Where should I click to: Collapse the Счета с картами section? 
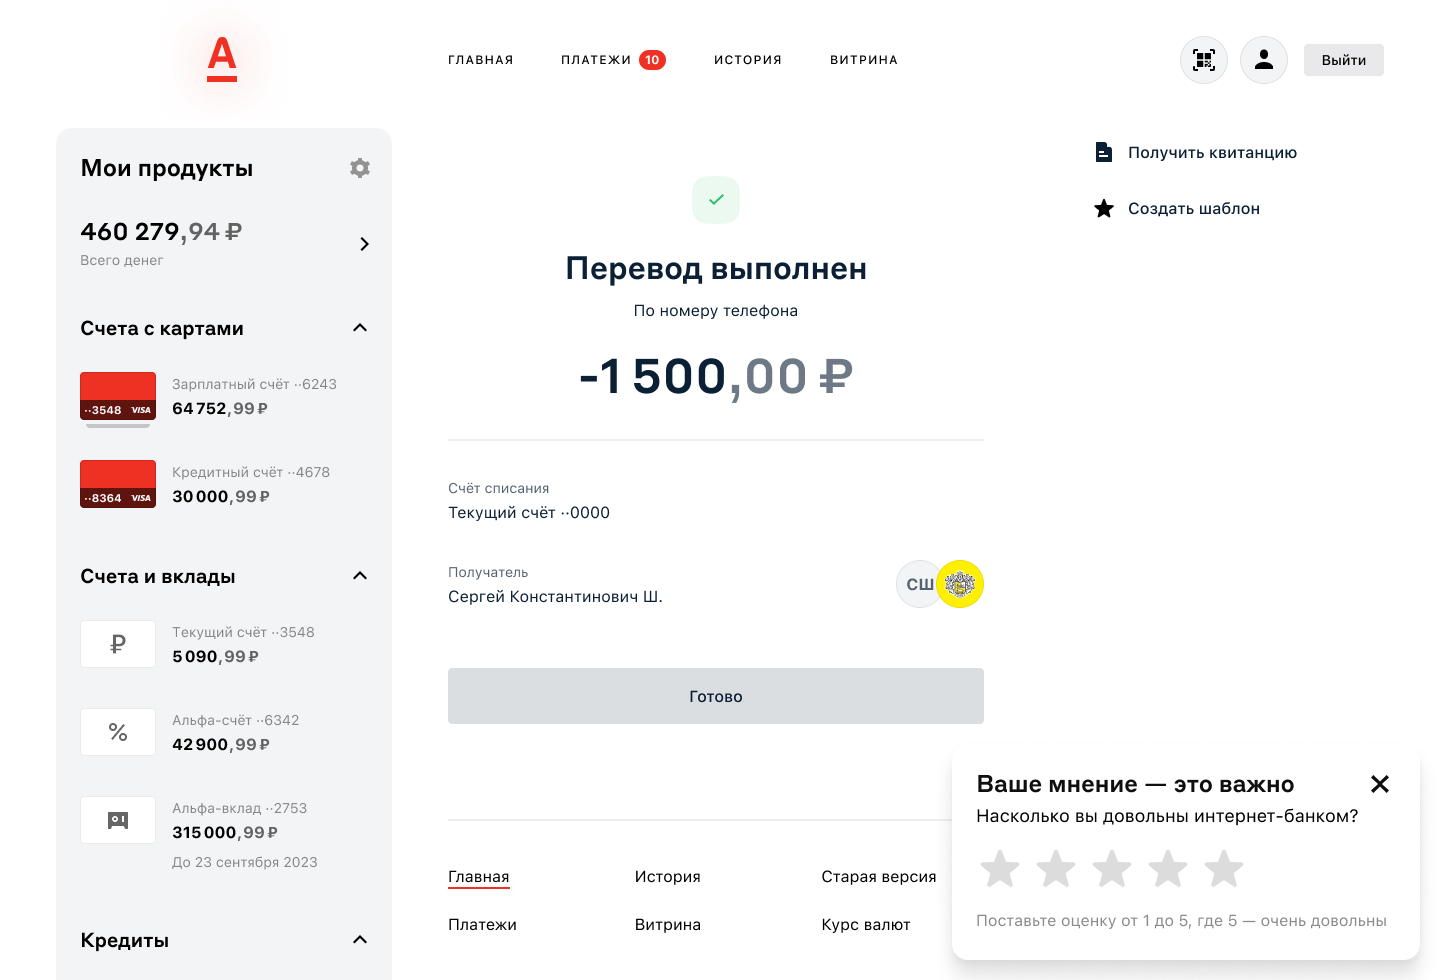pos(360,328)
